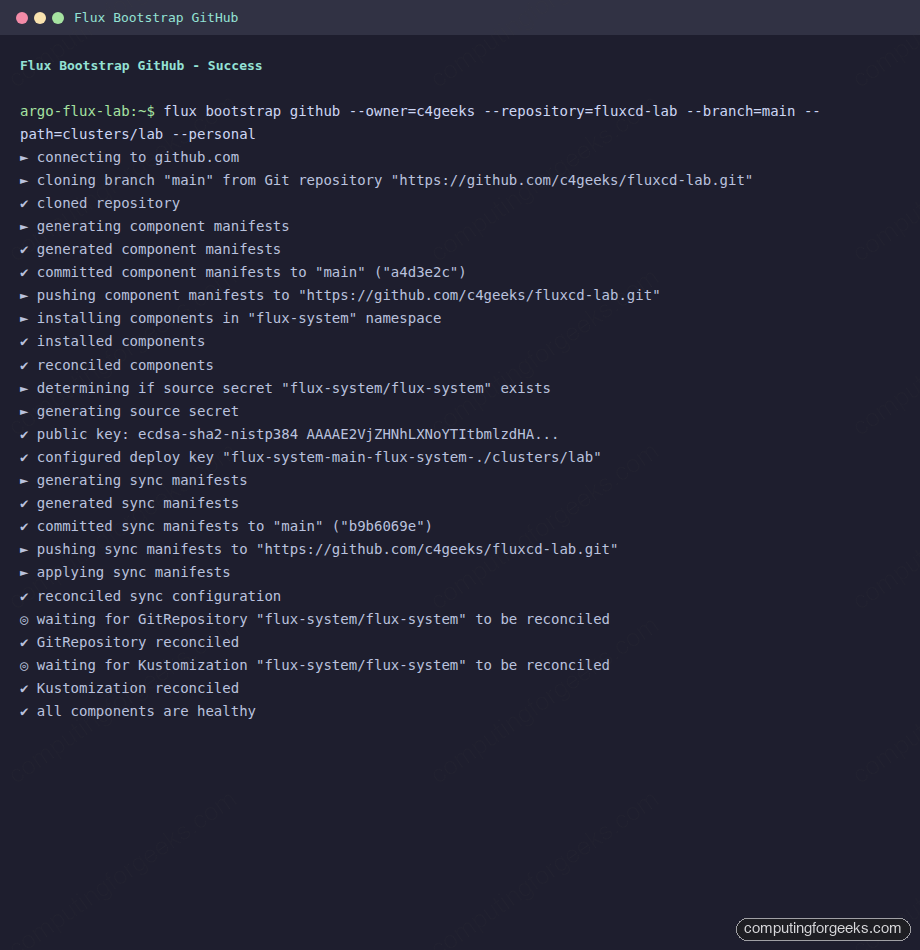Click the checkmark before 'all components are healthy'
Viewport: 920px width, 950px height.
point(24,712)
